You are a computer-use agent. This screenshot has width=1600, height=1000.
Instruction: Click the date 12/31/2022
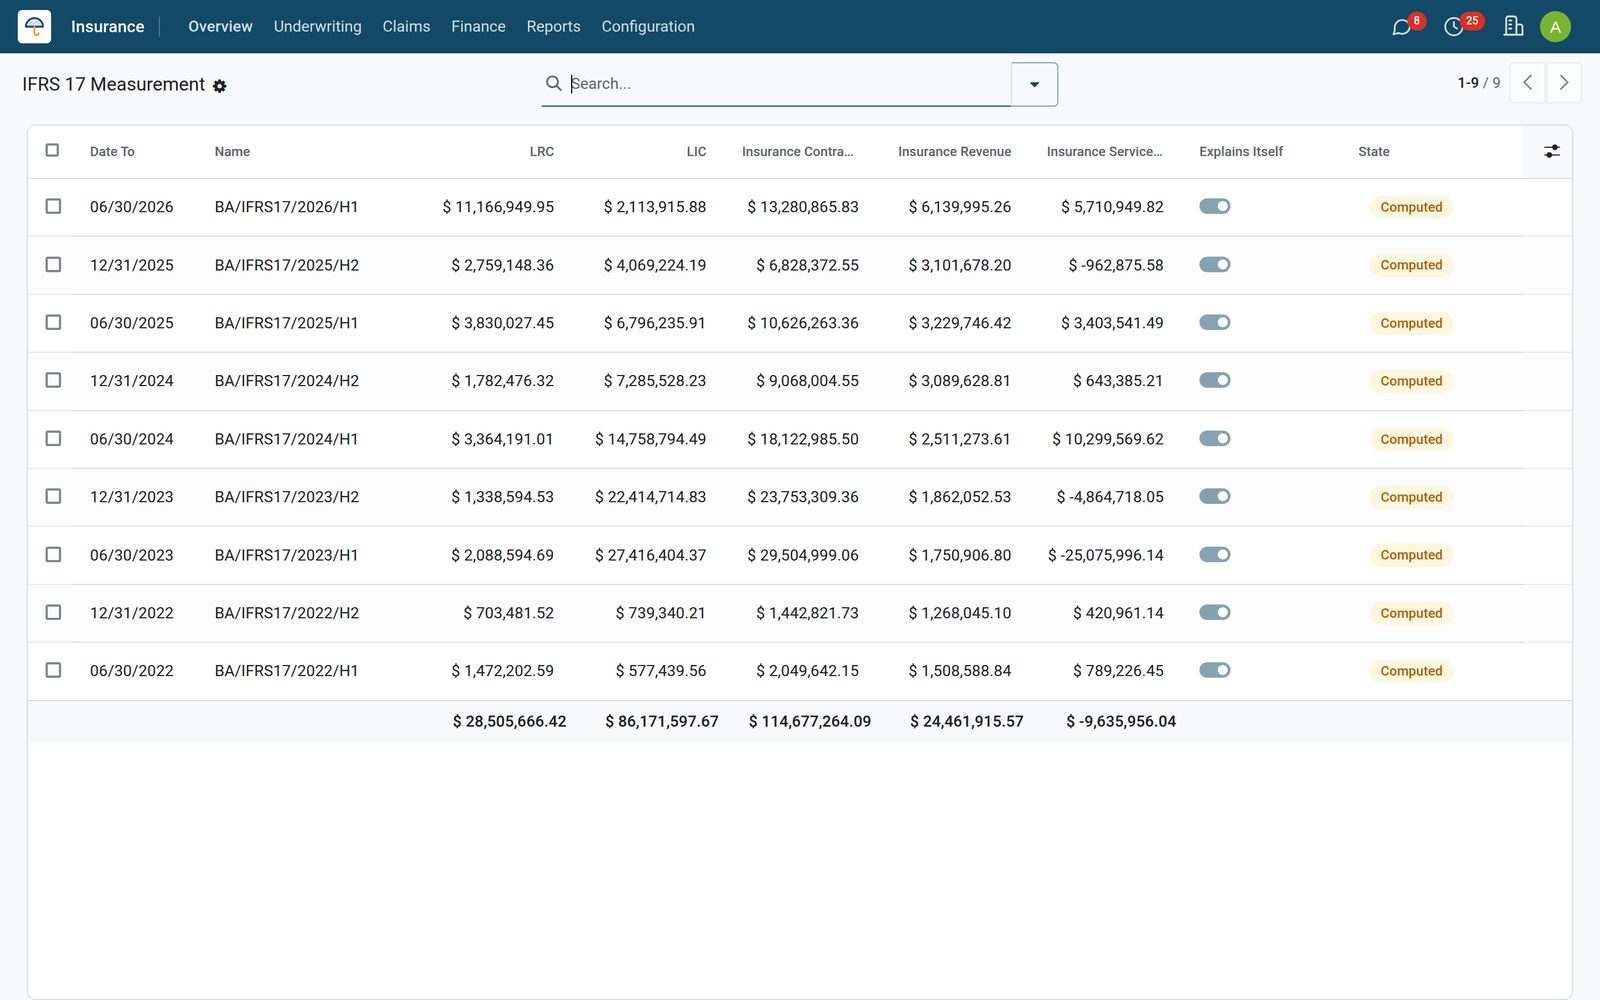pyautogui.click(x=131, y=613)
